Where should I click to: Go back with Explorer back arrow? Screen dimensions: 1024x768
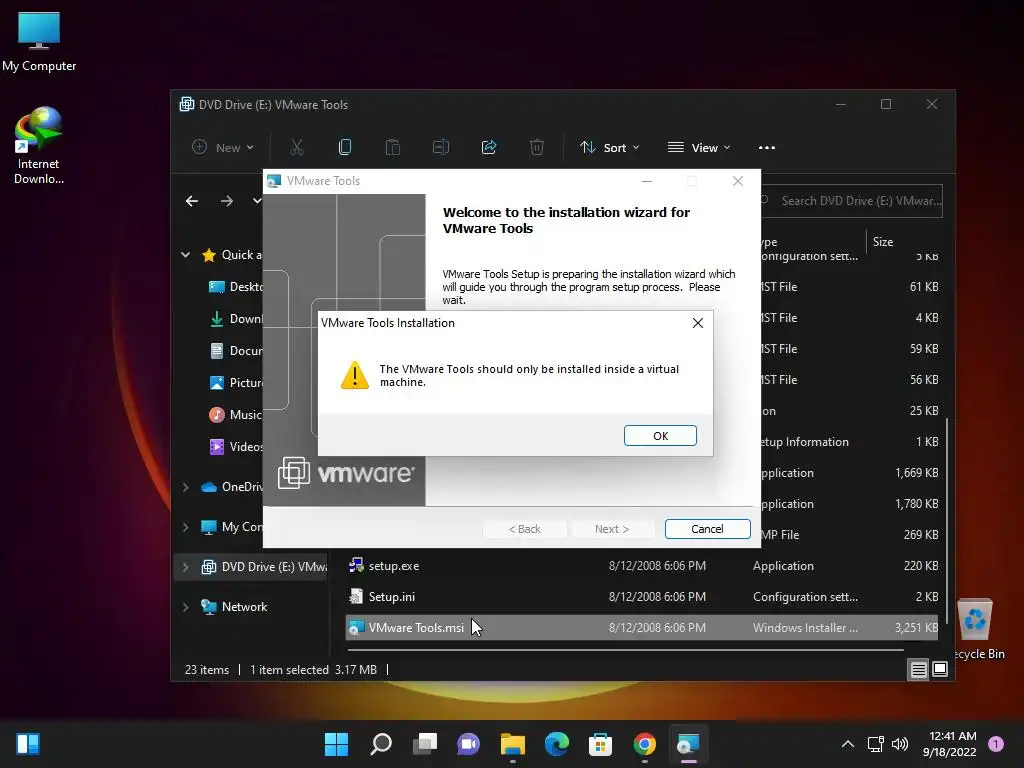point(191,201)
